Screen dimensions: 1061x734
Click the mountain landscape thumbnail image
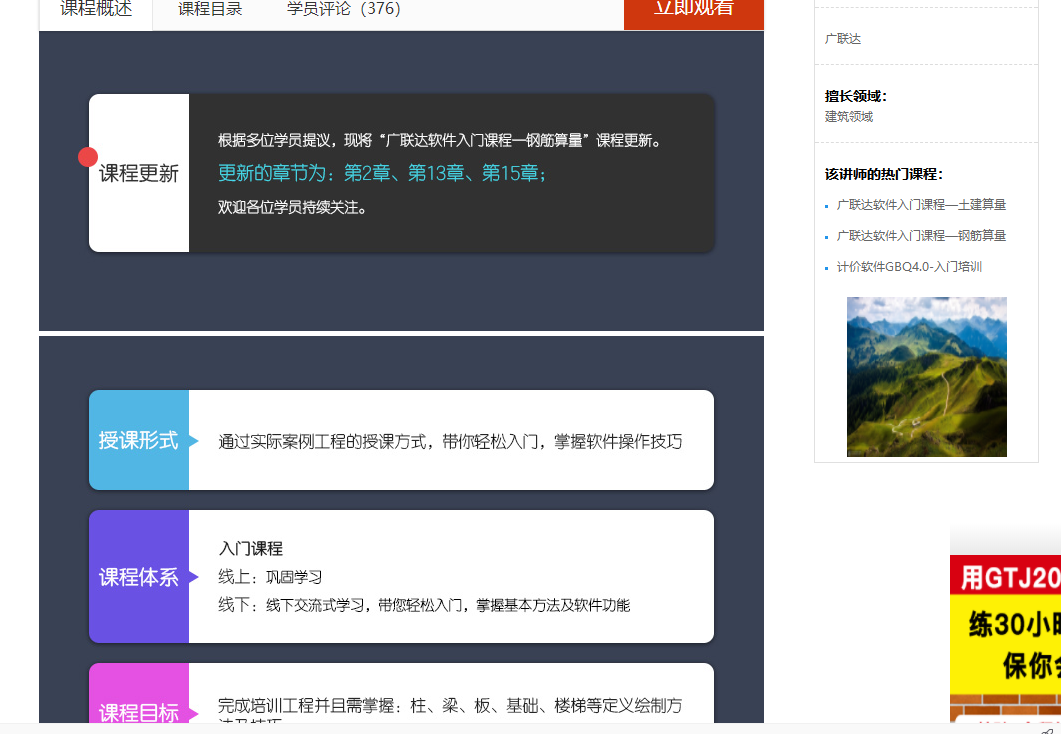pyautogui.click(x=926, y=377)
